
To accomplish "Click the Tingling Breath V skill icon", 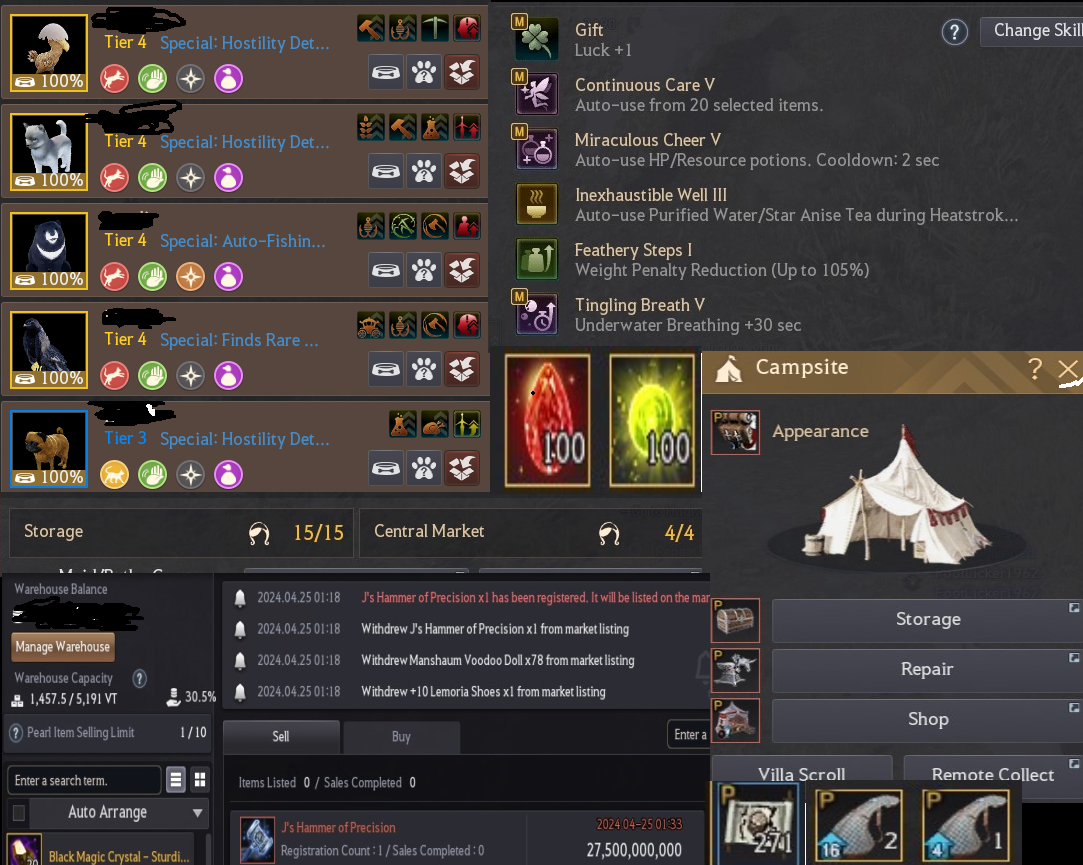I will [537, 314].
